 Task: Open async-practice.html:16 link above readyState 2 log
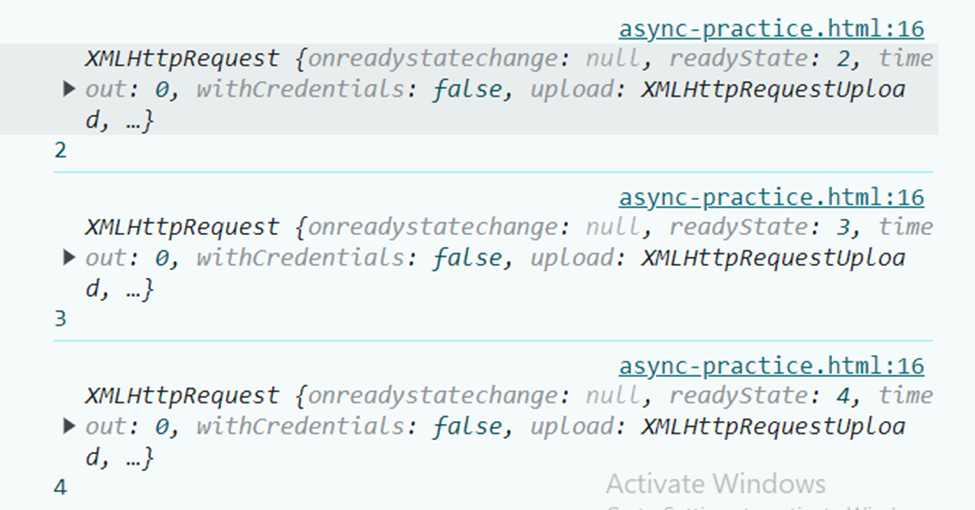(771, 29)
